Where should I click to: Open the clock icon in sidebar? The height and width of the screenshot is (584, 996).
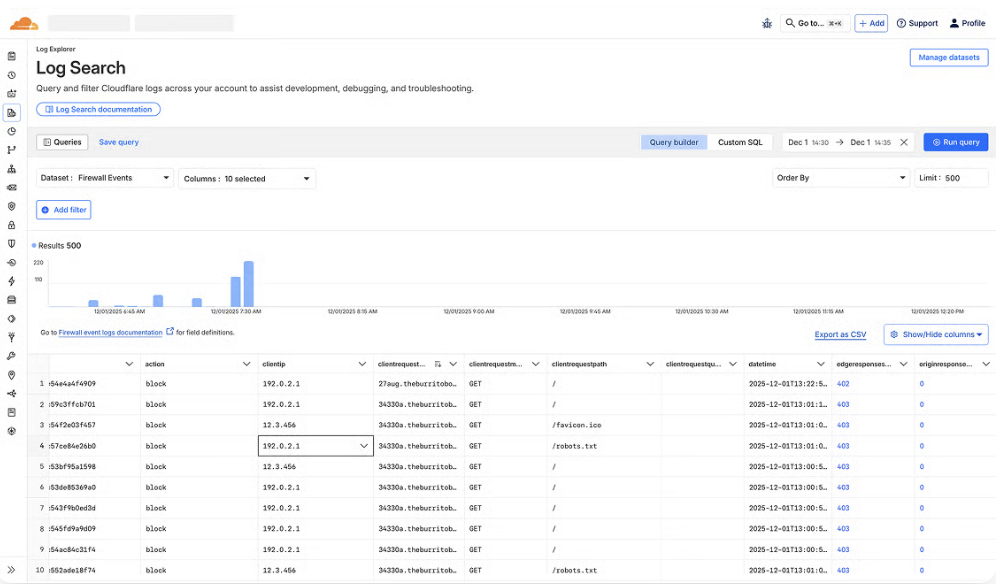[11, 75]
